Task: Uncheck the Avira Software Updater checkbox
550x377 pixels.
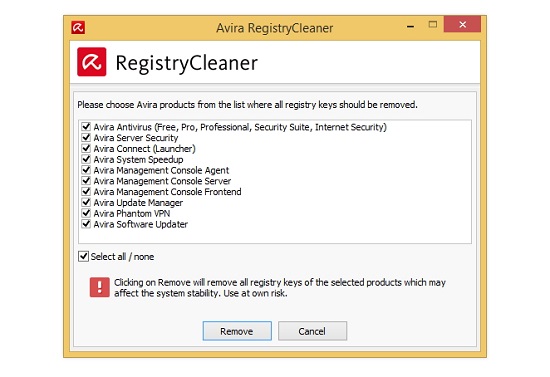Action: coord(86,224)
